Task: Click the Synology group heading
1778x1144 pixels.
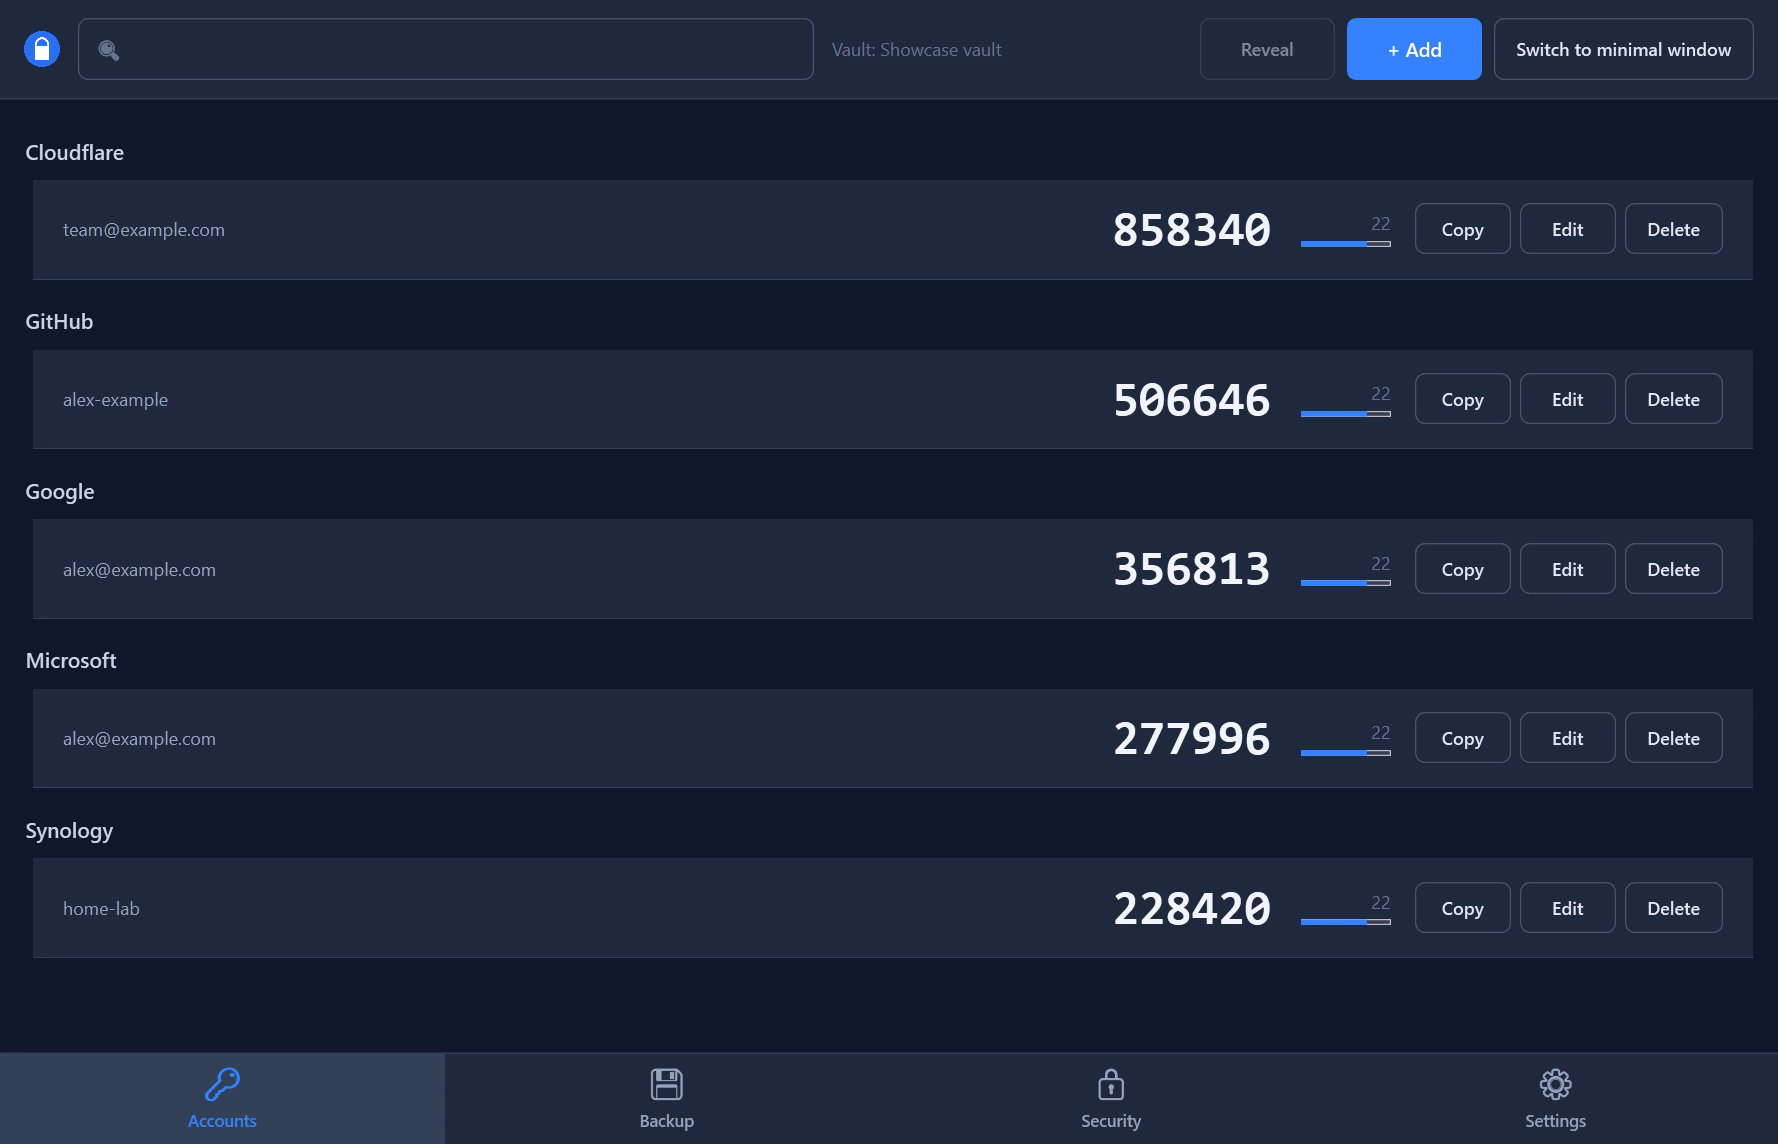Action: (69, 831)
